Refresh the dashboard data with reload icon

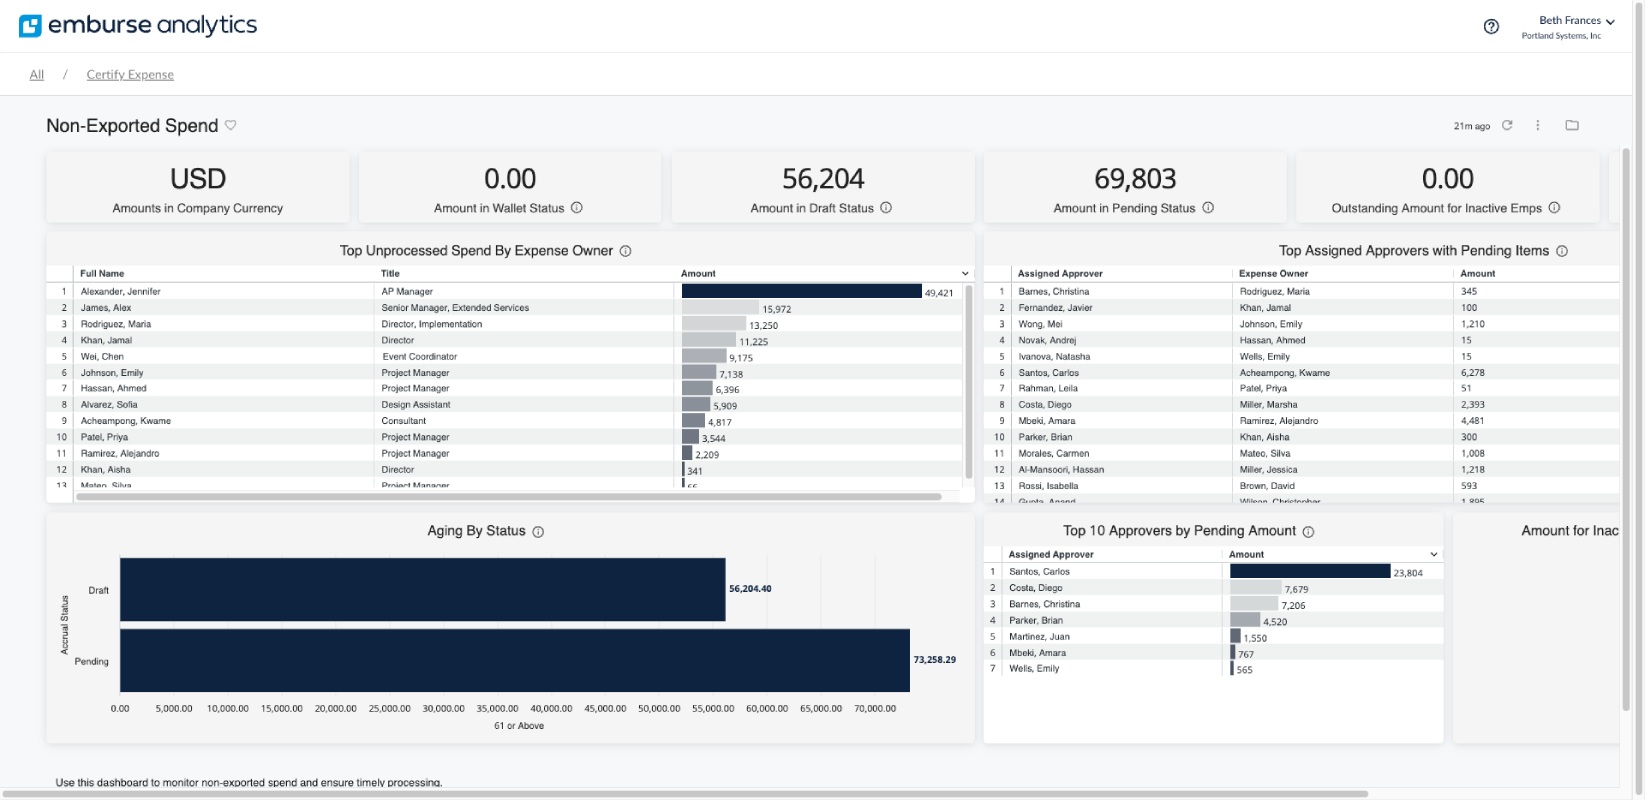pos(1507,125)
